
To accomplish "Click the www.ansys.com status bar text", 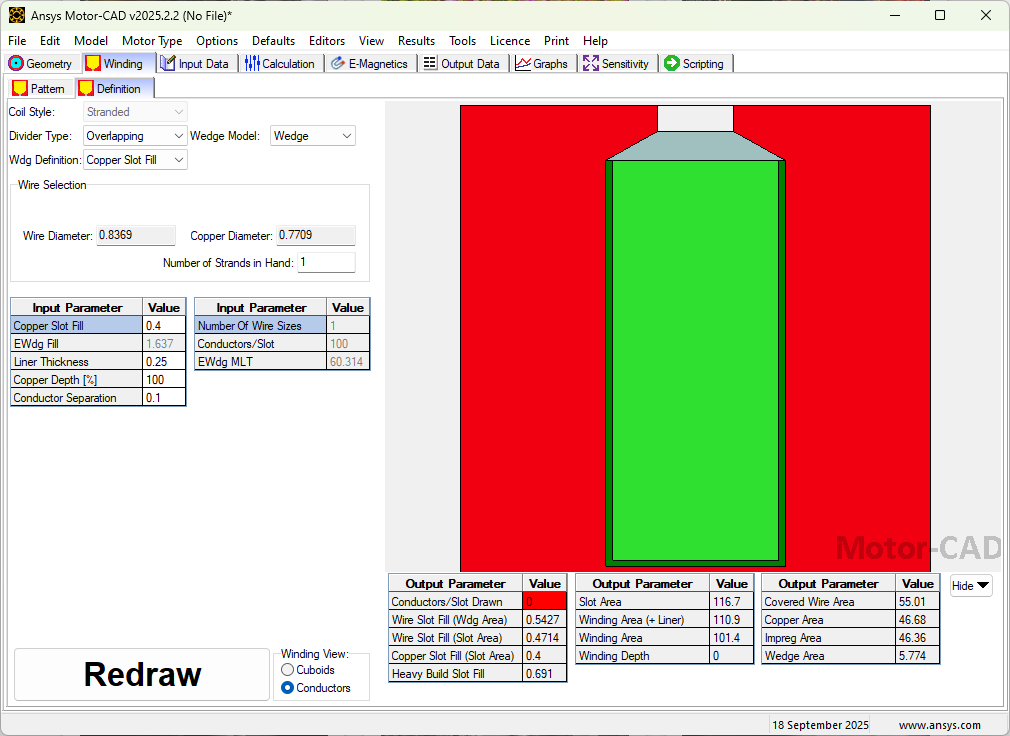I will [x=939, y=725].
